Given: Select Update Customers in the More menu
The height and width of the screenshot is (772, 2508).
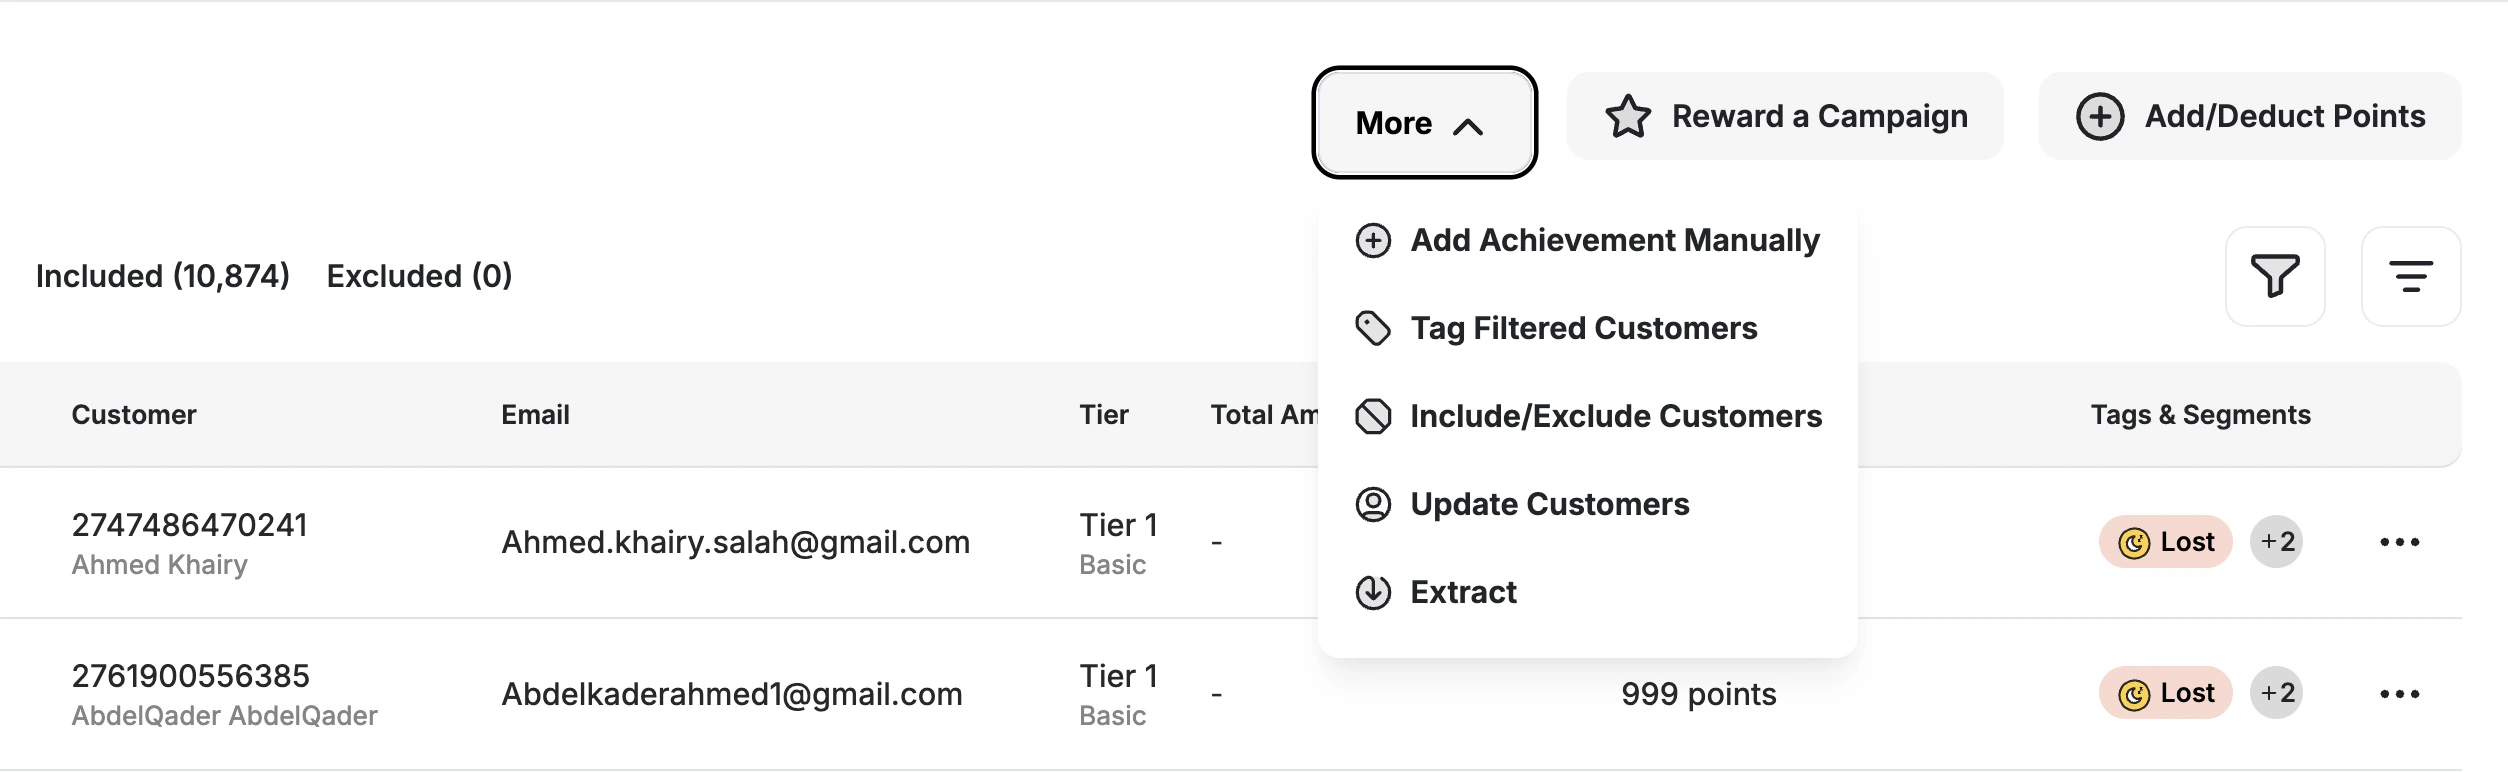Looking at the screenshot, I should pos(1551,504).
